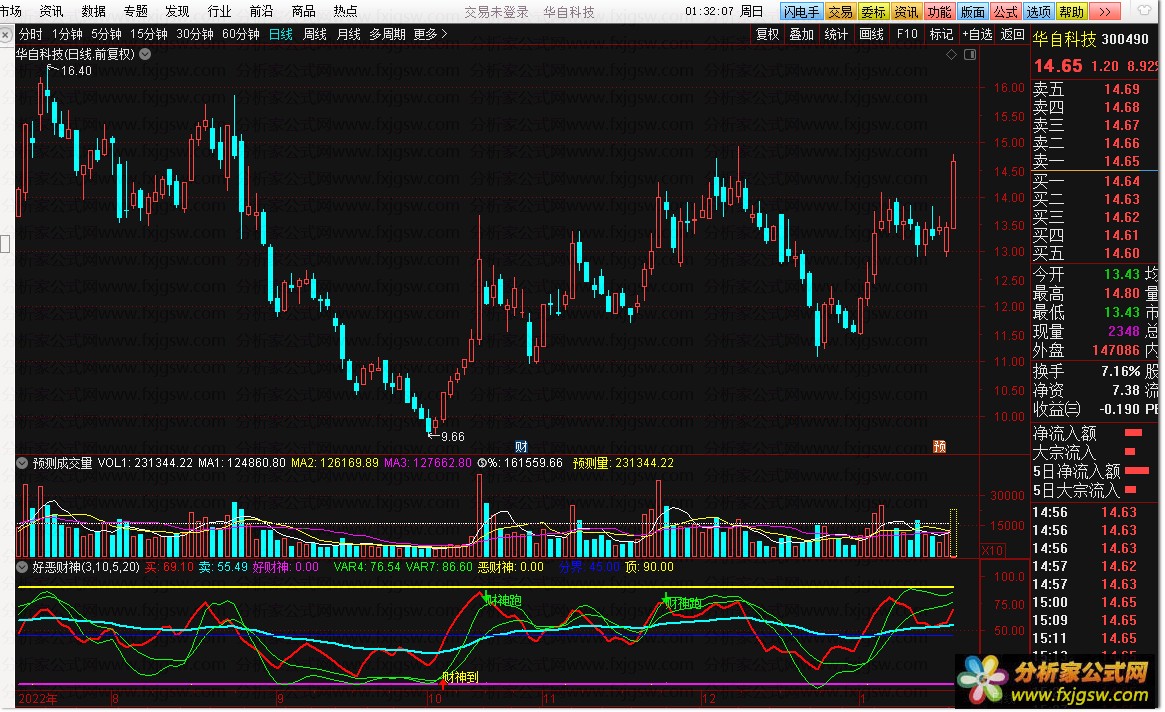Viewport: 1165px width, 712px height.
Task: Open the 多周期 multi-period view
Action: [387, 34]
